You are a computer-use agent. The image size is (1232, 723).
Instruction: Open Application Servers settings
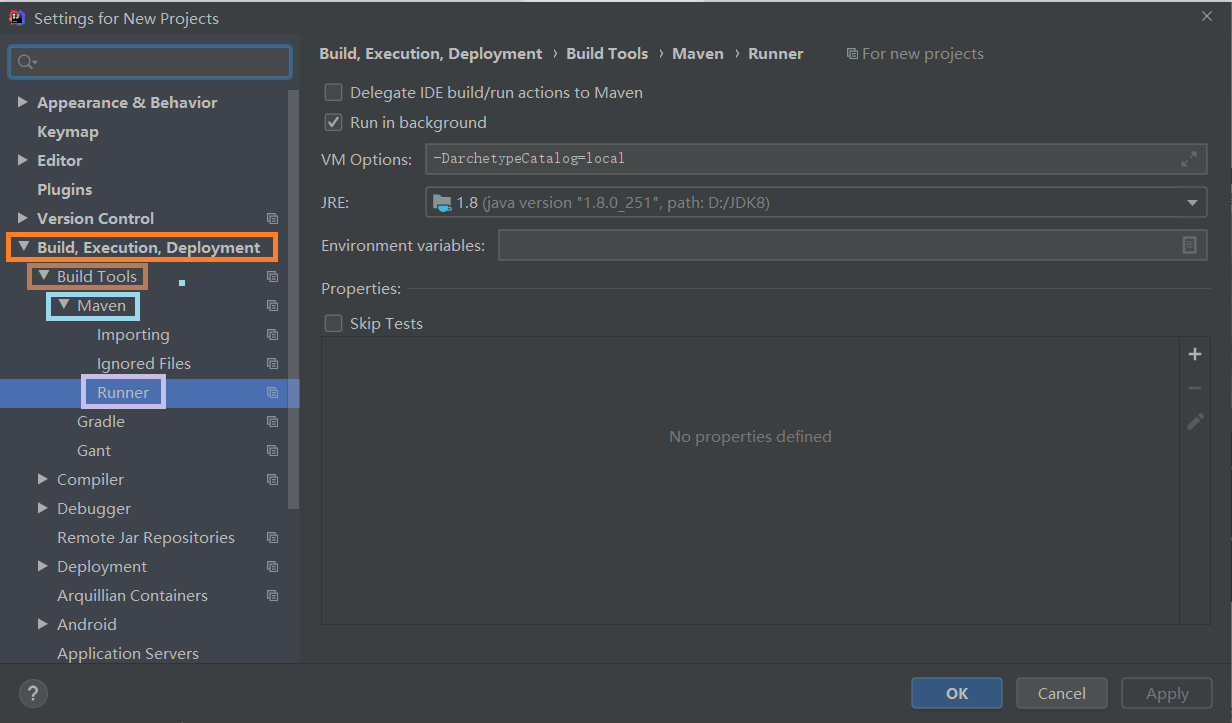point(128,653)
